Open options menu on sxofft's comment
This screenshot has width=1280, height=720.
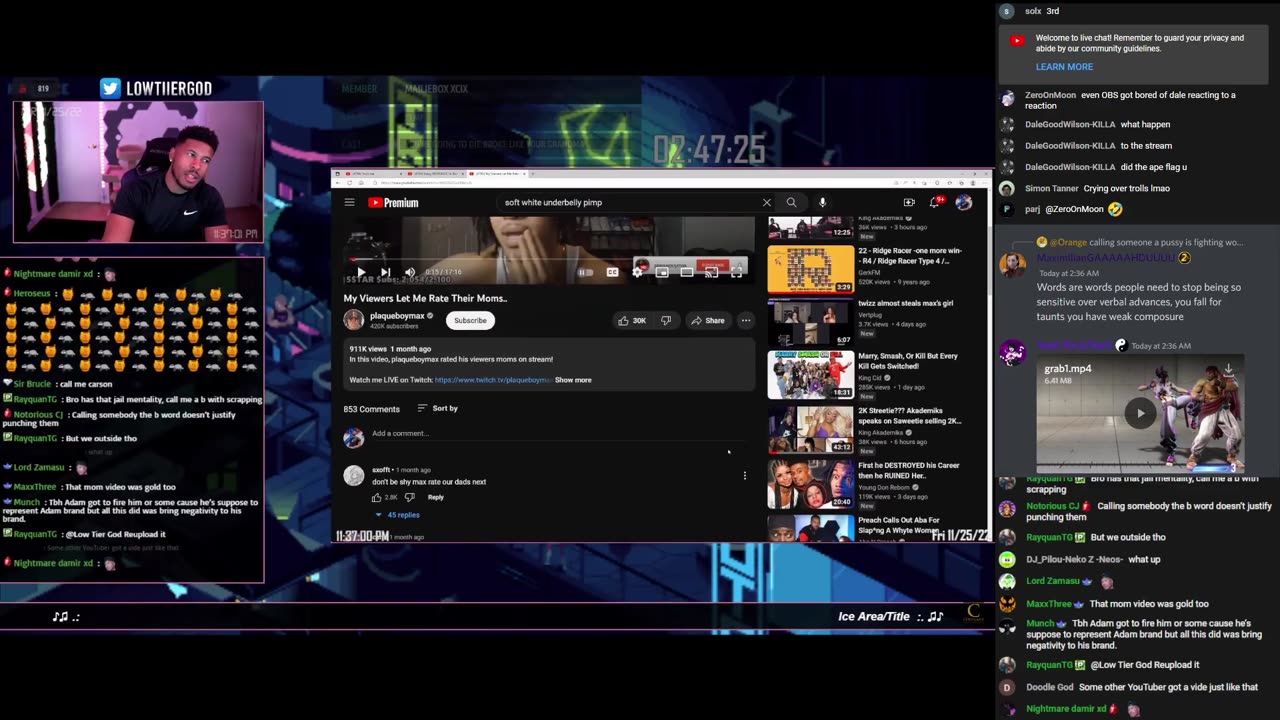click(744, 475)
